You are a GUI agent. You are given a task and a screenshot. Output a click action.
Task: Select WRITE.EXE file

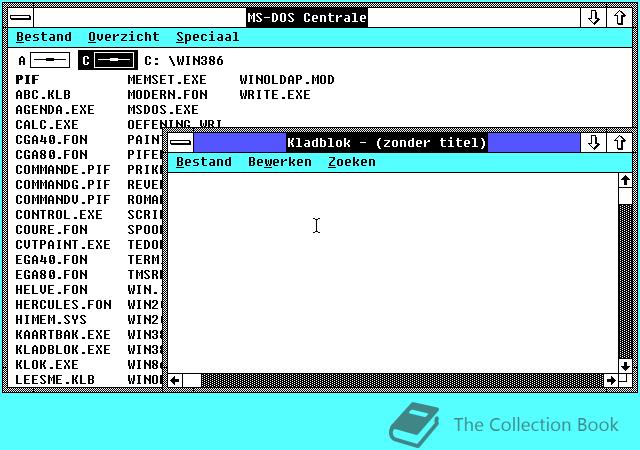pyautogui.click(x=275, y=95)
